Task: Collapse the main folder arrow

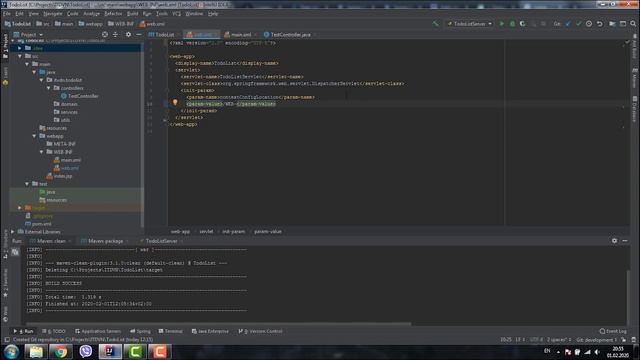Action: (27, 64)
